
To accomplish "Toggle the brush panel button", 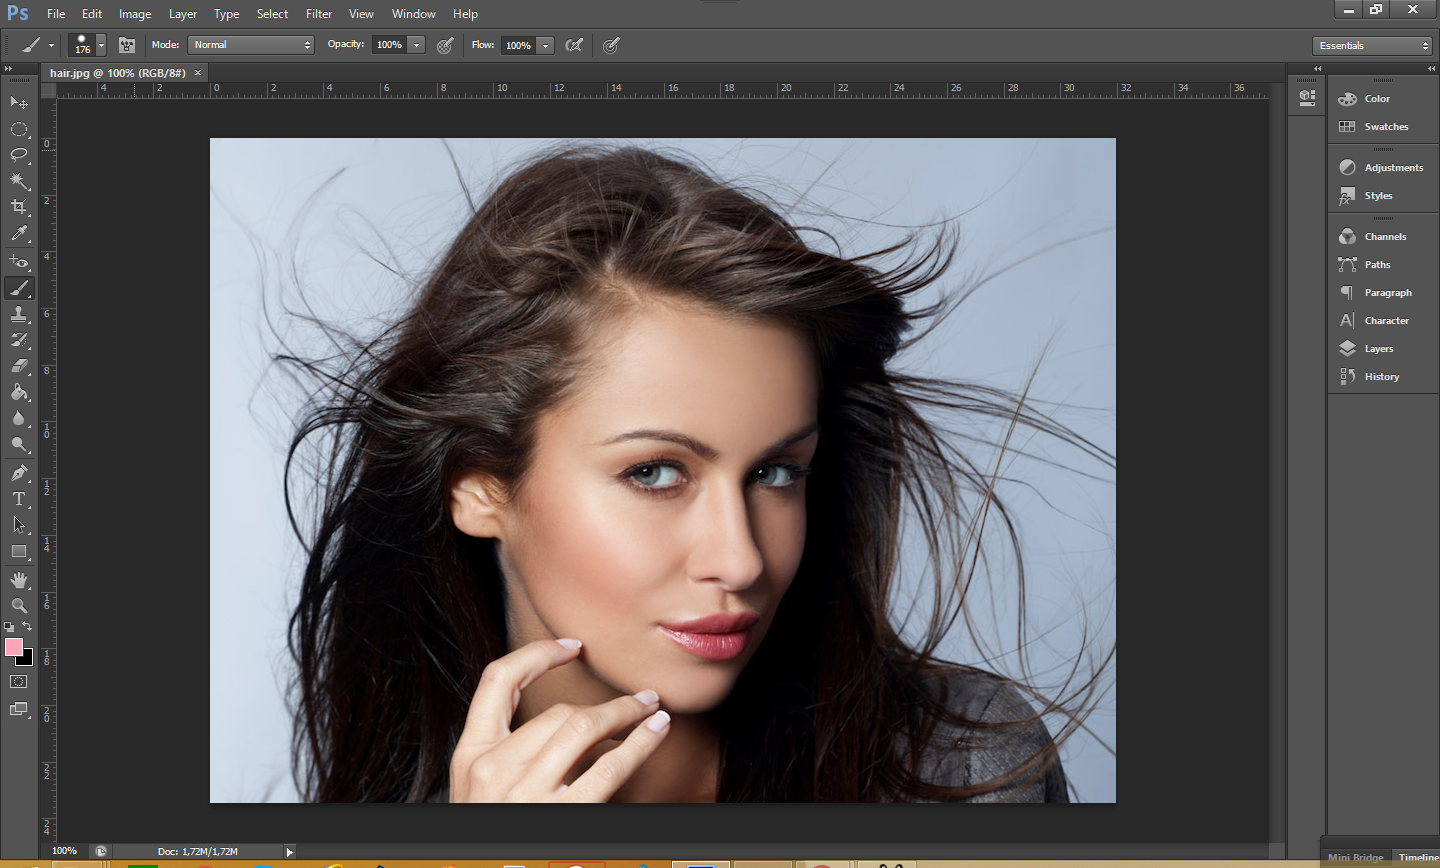I will click(127, 45).
